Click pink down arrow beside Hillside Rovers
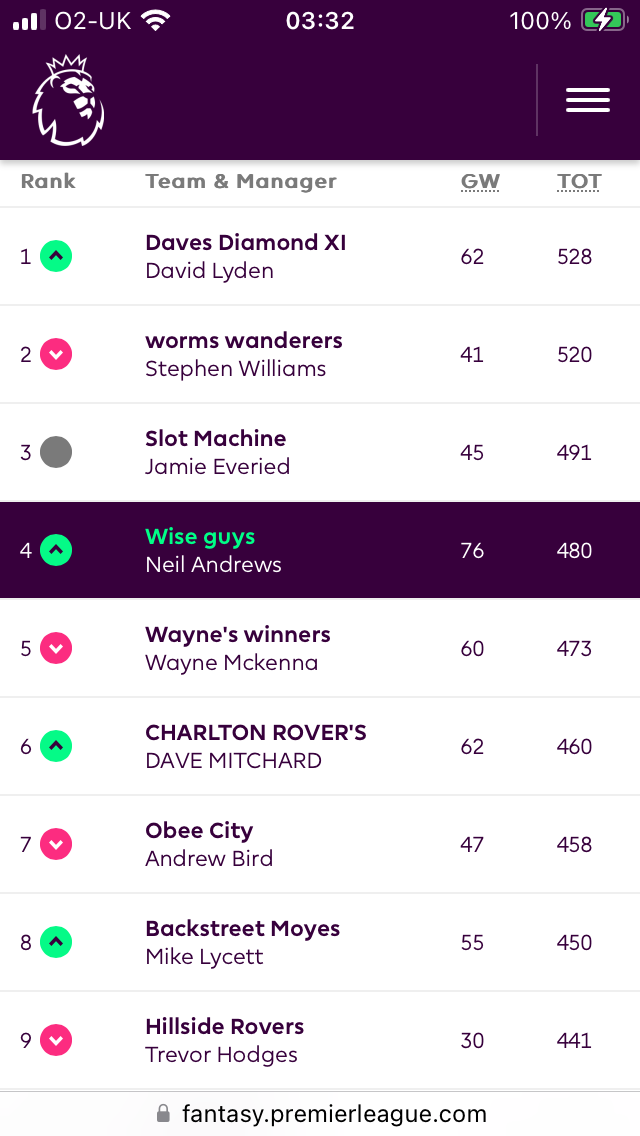This screenshot has height=1136, width=640. click(56, 1041)
